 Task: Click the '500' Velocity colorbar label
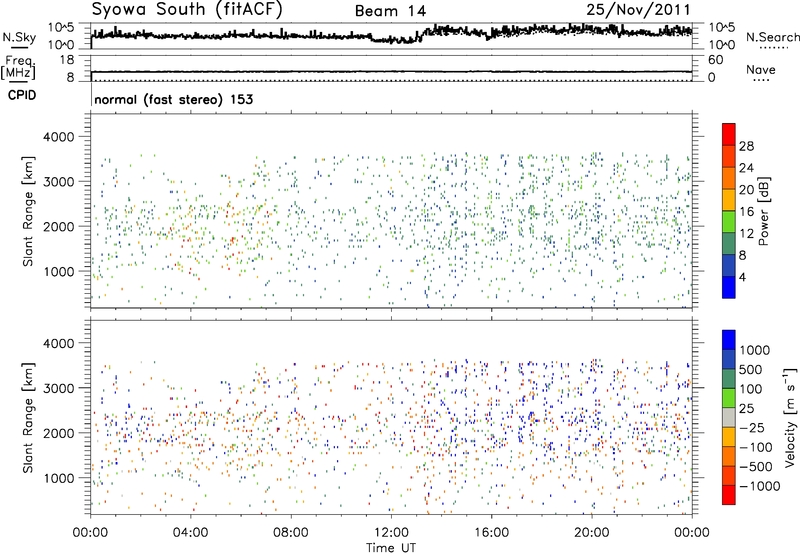[x=751, y=370]
